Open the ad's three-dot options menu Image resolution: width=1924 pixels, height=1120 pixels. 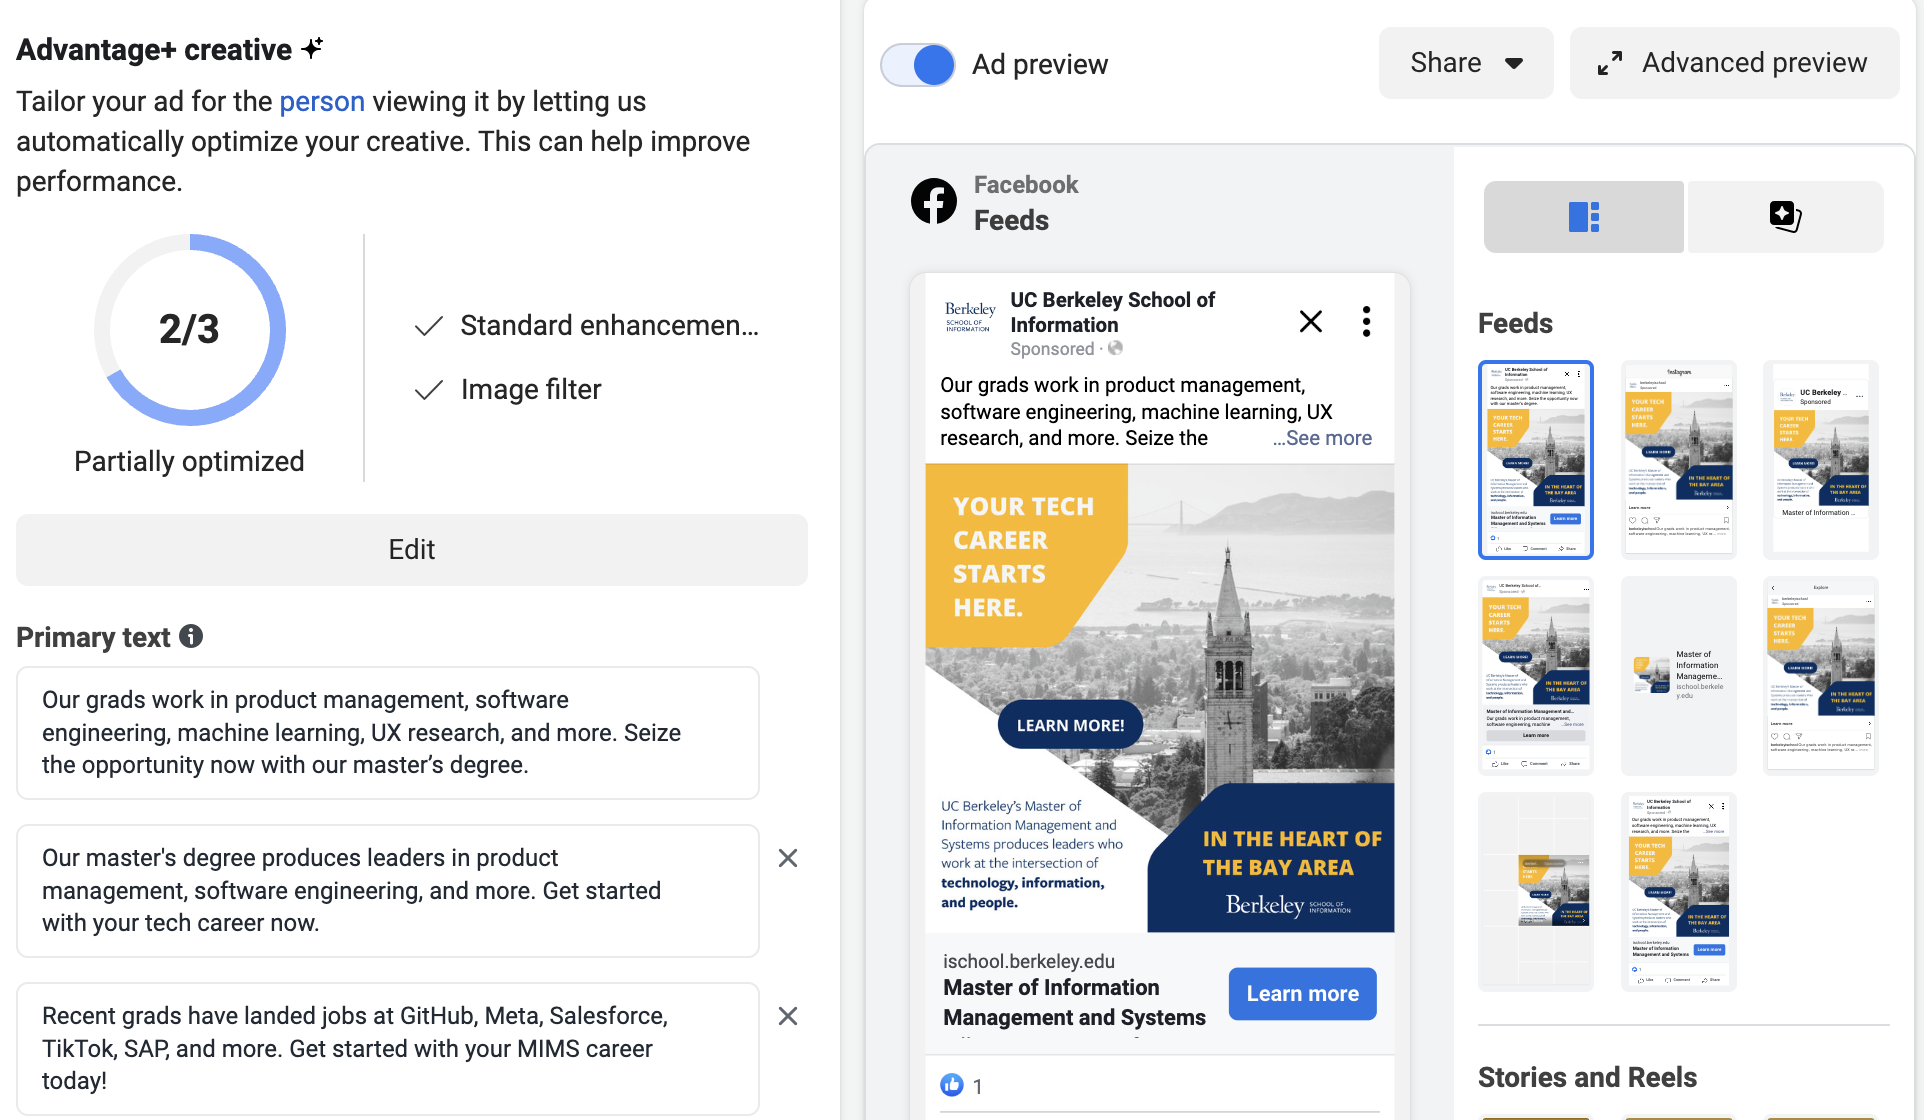click(1366, 322)
